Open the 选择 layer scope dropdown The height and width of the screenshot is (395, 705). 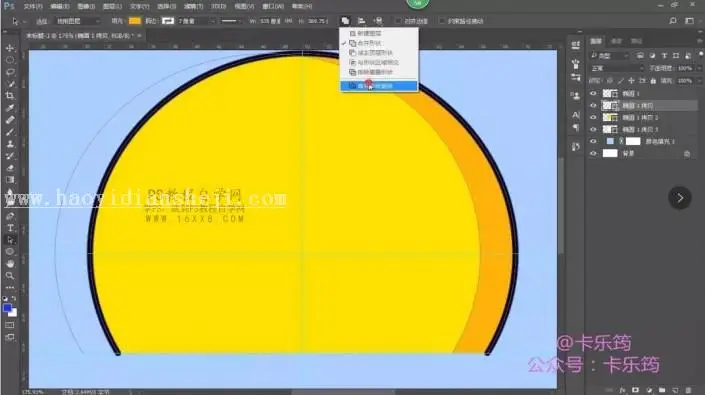pos(78,21)
